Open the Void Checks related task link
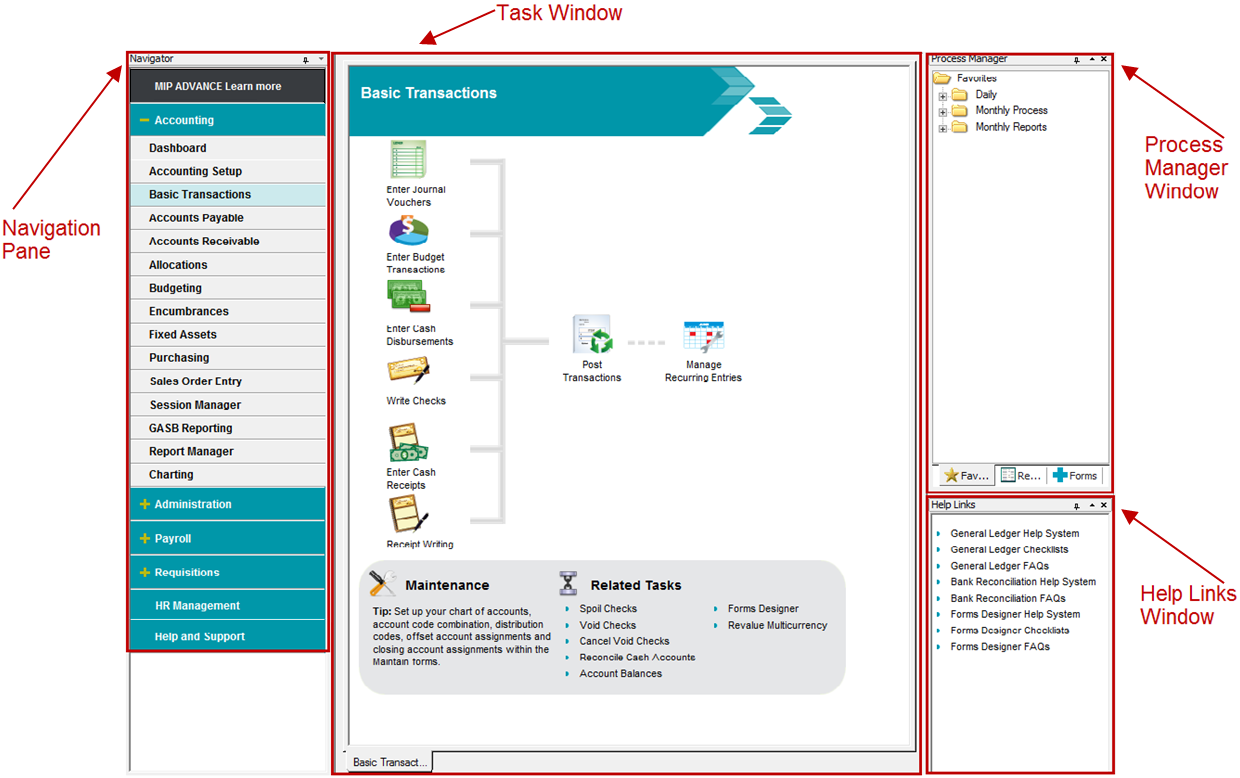The image size is (1240, 778). (x=608, y=625)
